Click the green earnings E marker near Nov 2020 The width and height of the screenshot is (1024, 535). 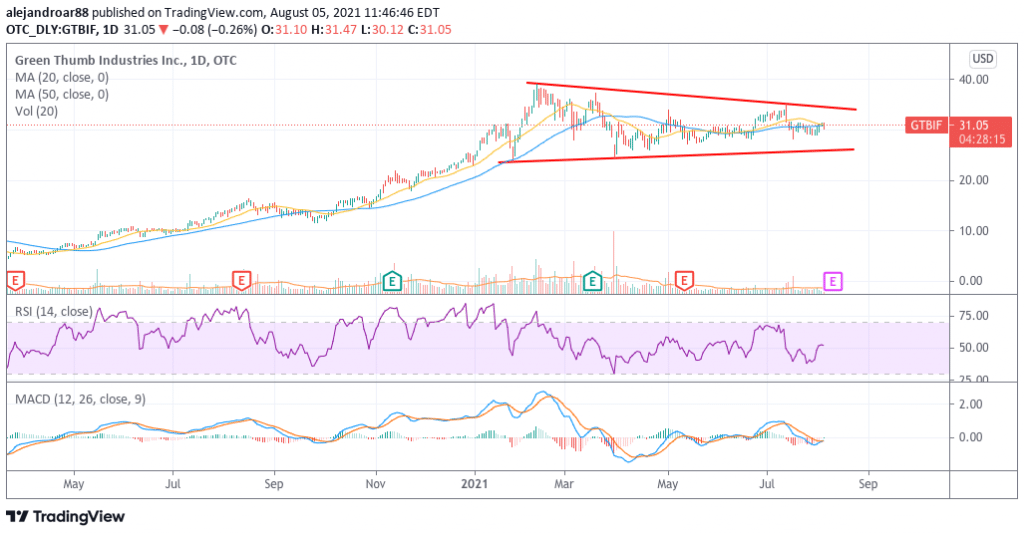pos(392,282)
